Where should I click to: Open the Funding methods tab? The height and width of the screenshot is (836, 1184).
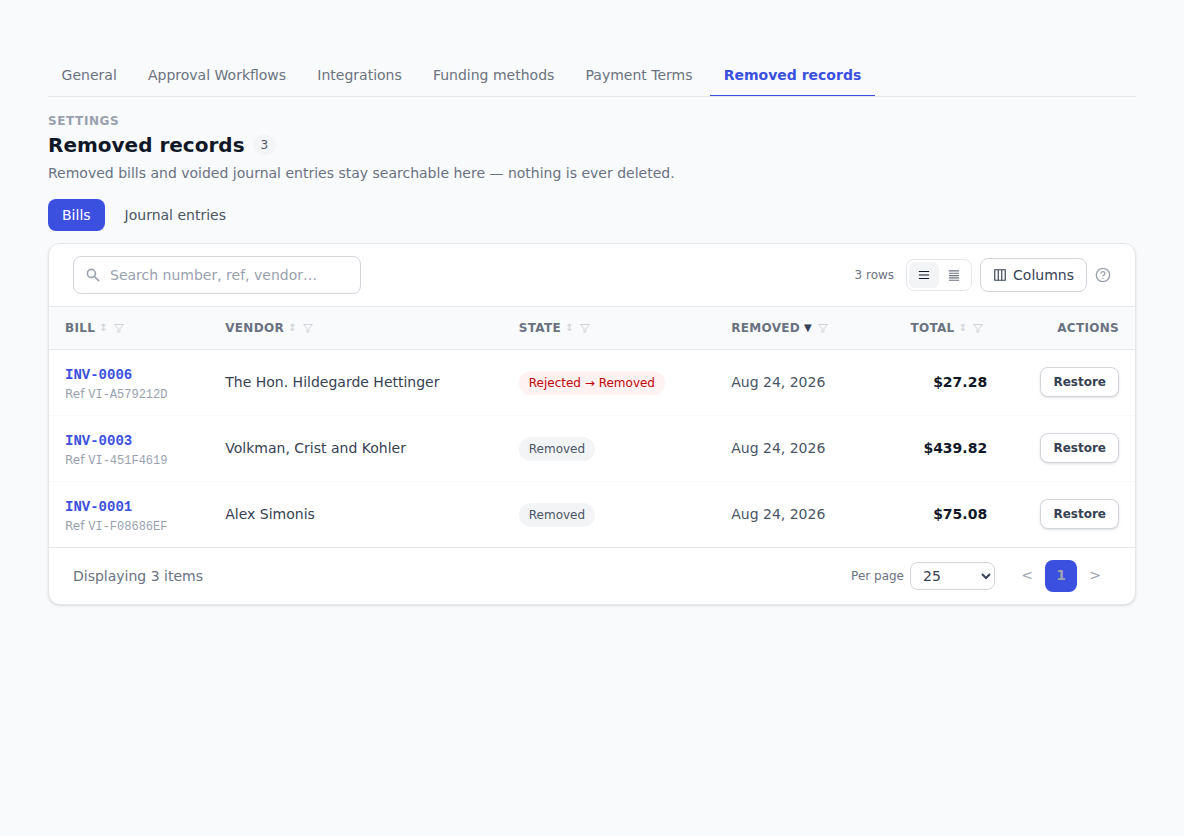pos(493,75)
